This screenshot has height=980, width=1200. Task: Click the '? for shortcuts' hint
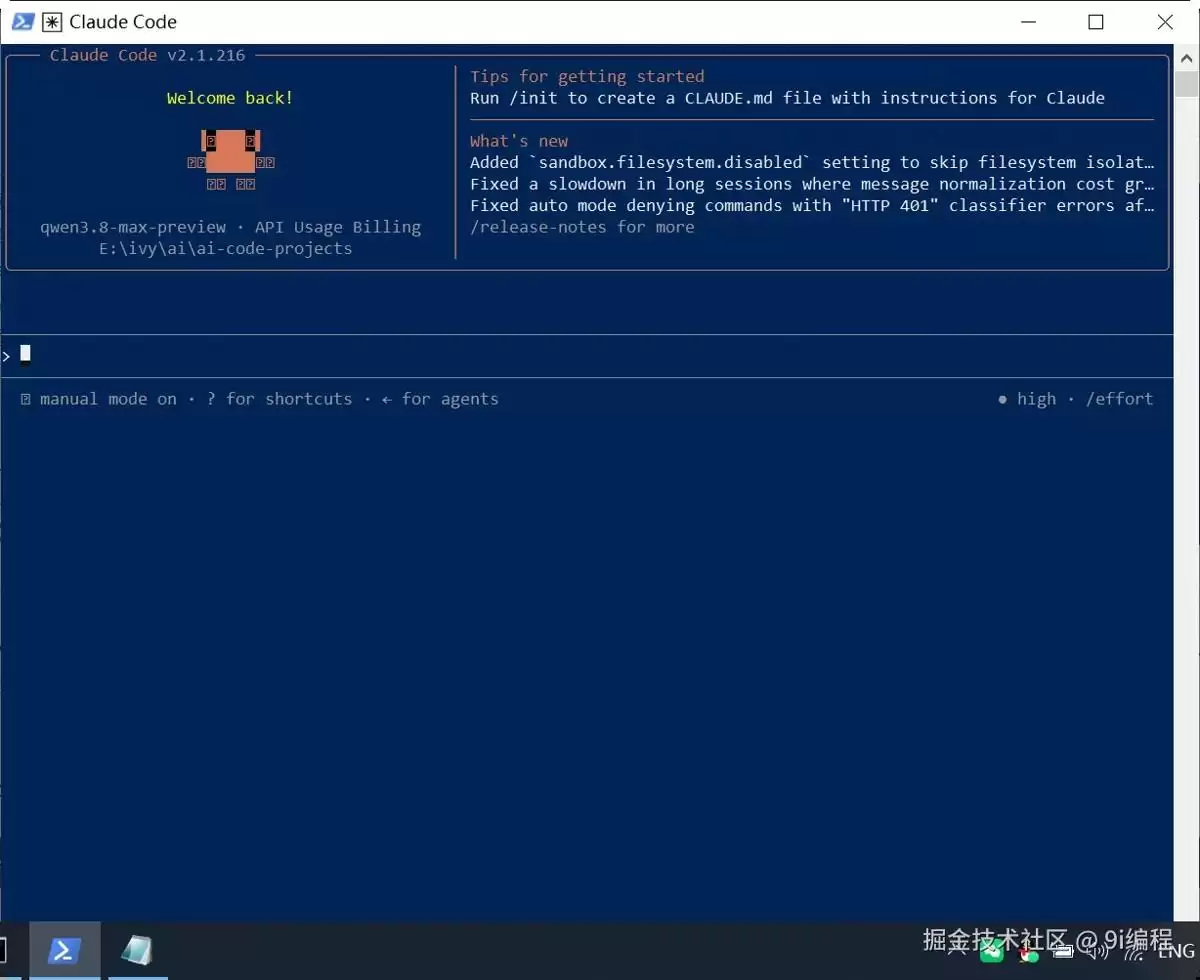(x=279, y=399)
